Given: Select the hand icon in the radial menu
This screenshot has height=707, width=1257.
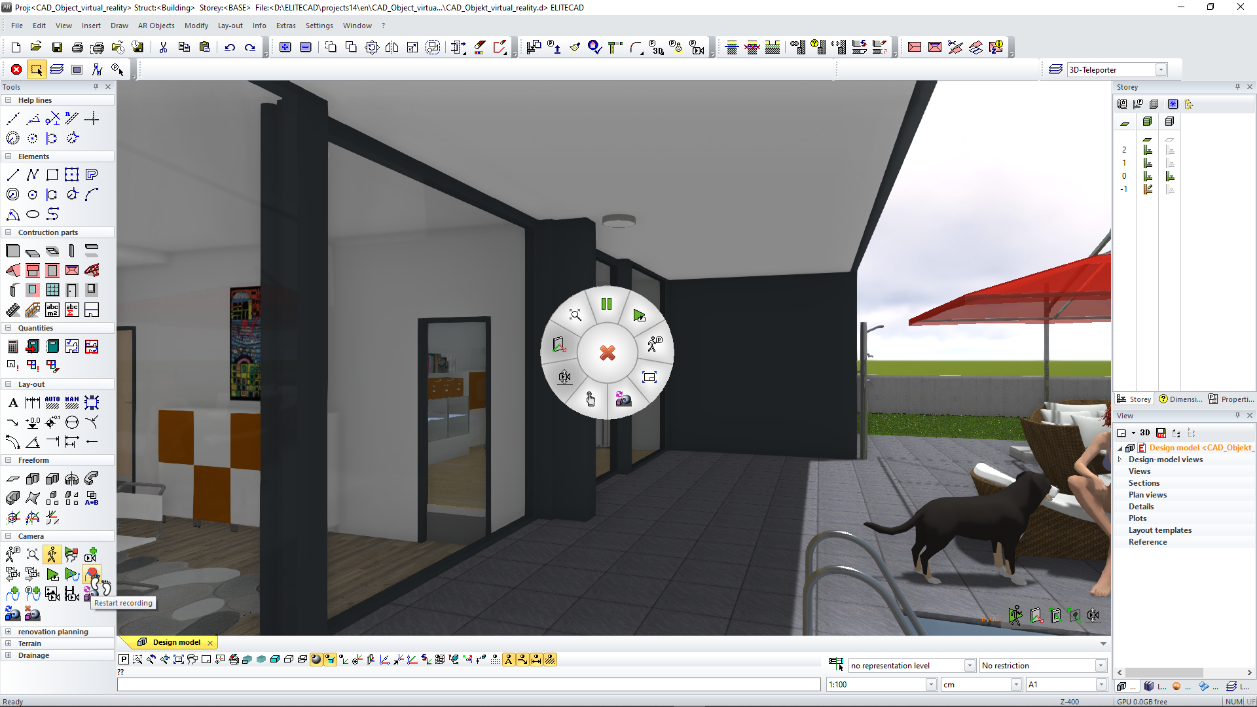Looking at the screenshot, I should click(x=590, y=400).
